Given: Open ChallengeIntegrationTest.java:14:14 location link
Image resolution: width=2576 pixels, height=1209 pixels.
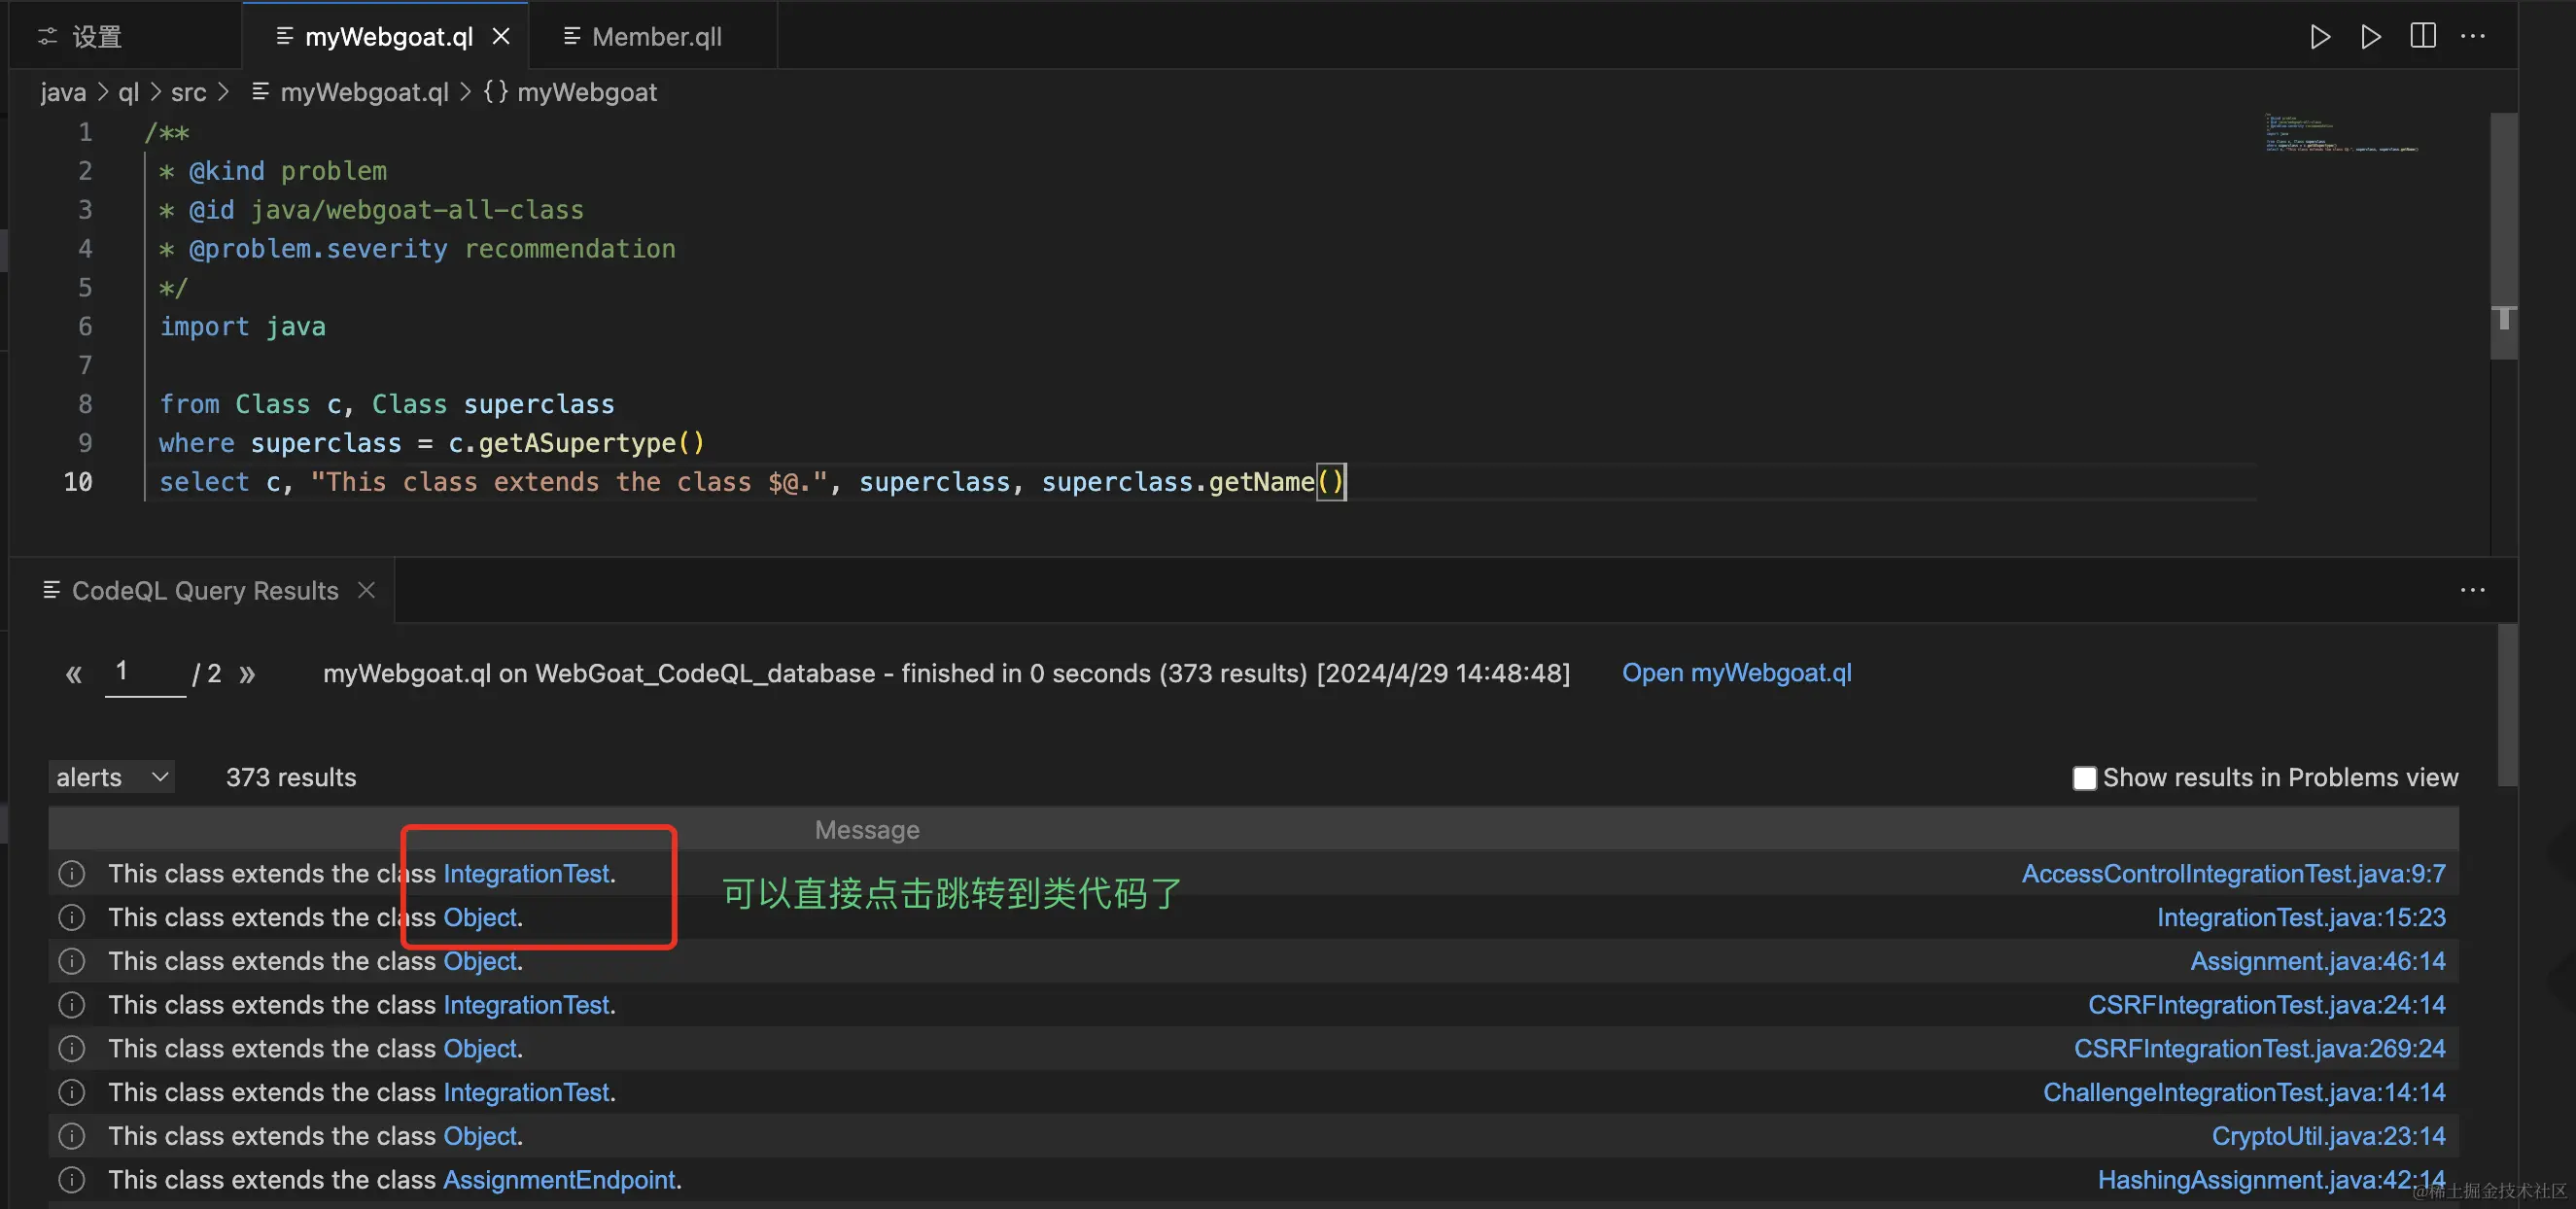Looking at the screenshot, I should pyautogui.click(x=2244, y=1092).
